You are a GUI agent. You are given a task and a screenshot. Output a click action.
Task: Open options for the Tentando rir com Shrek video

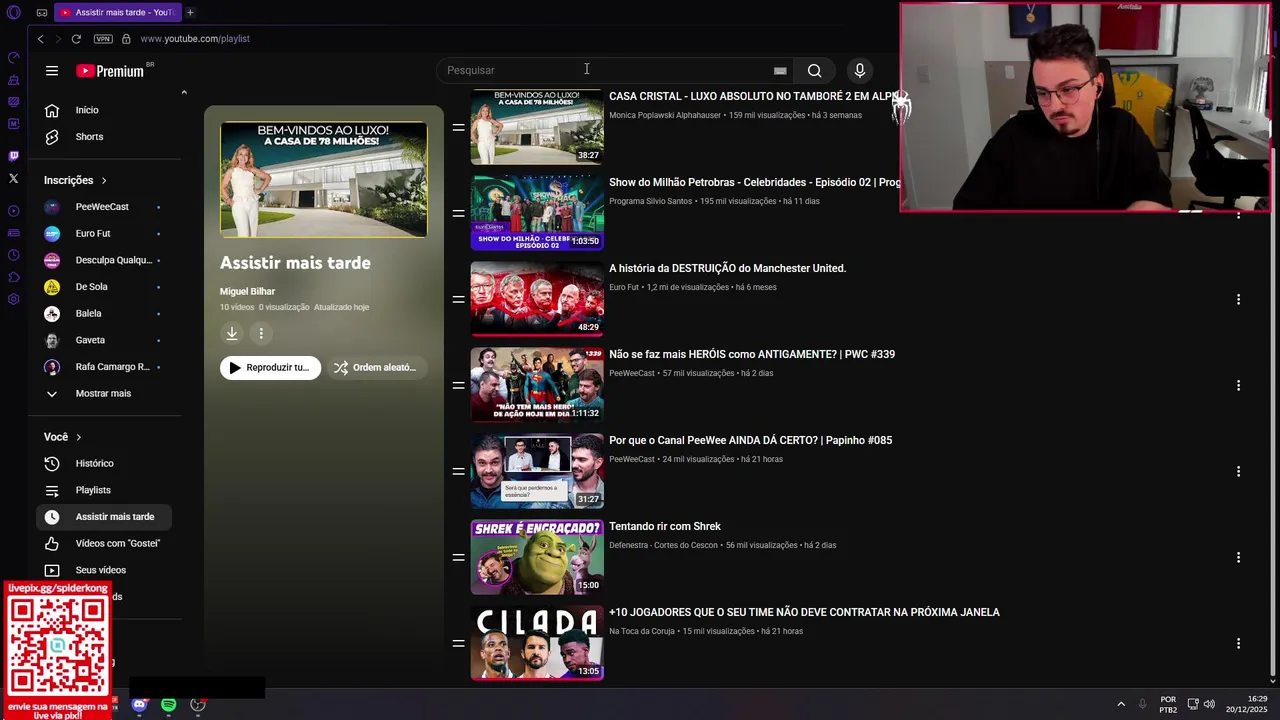point(1238,557)
